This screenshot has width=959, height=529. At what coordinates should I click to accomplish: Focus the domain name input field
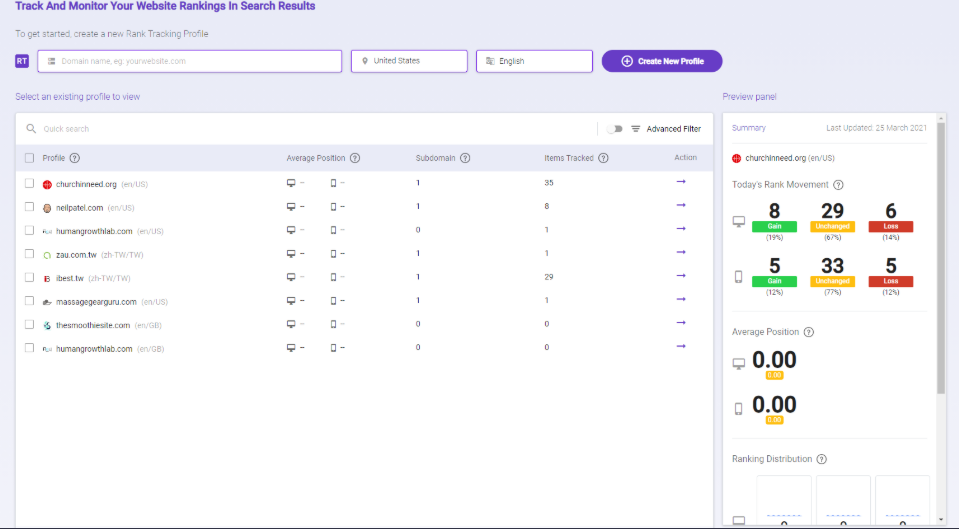pyautogui.click(x=190, y=61)
